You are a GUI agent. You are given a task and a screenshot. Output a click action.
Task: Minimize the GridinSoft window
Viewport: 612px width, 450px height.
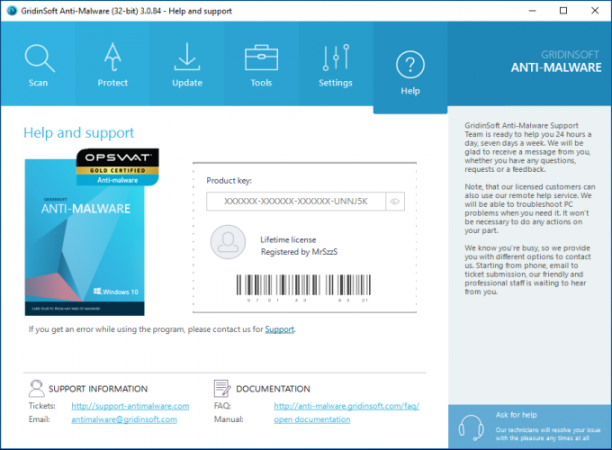click(532, 11)
